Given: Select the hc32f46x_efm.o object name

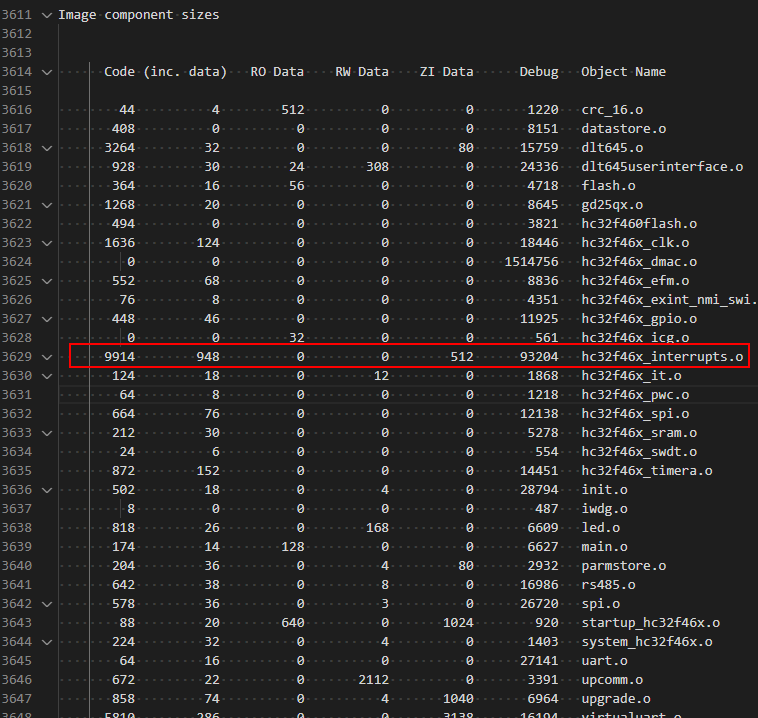Looking at the screenshot, I should (x=635, y=280).
